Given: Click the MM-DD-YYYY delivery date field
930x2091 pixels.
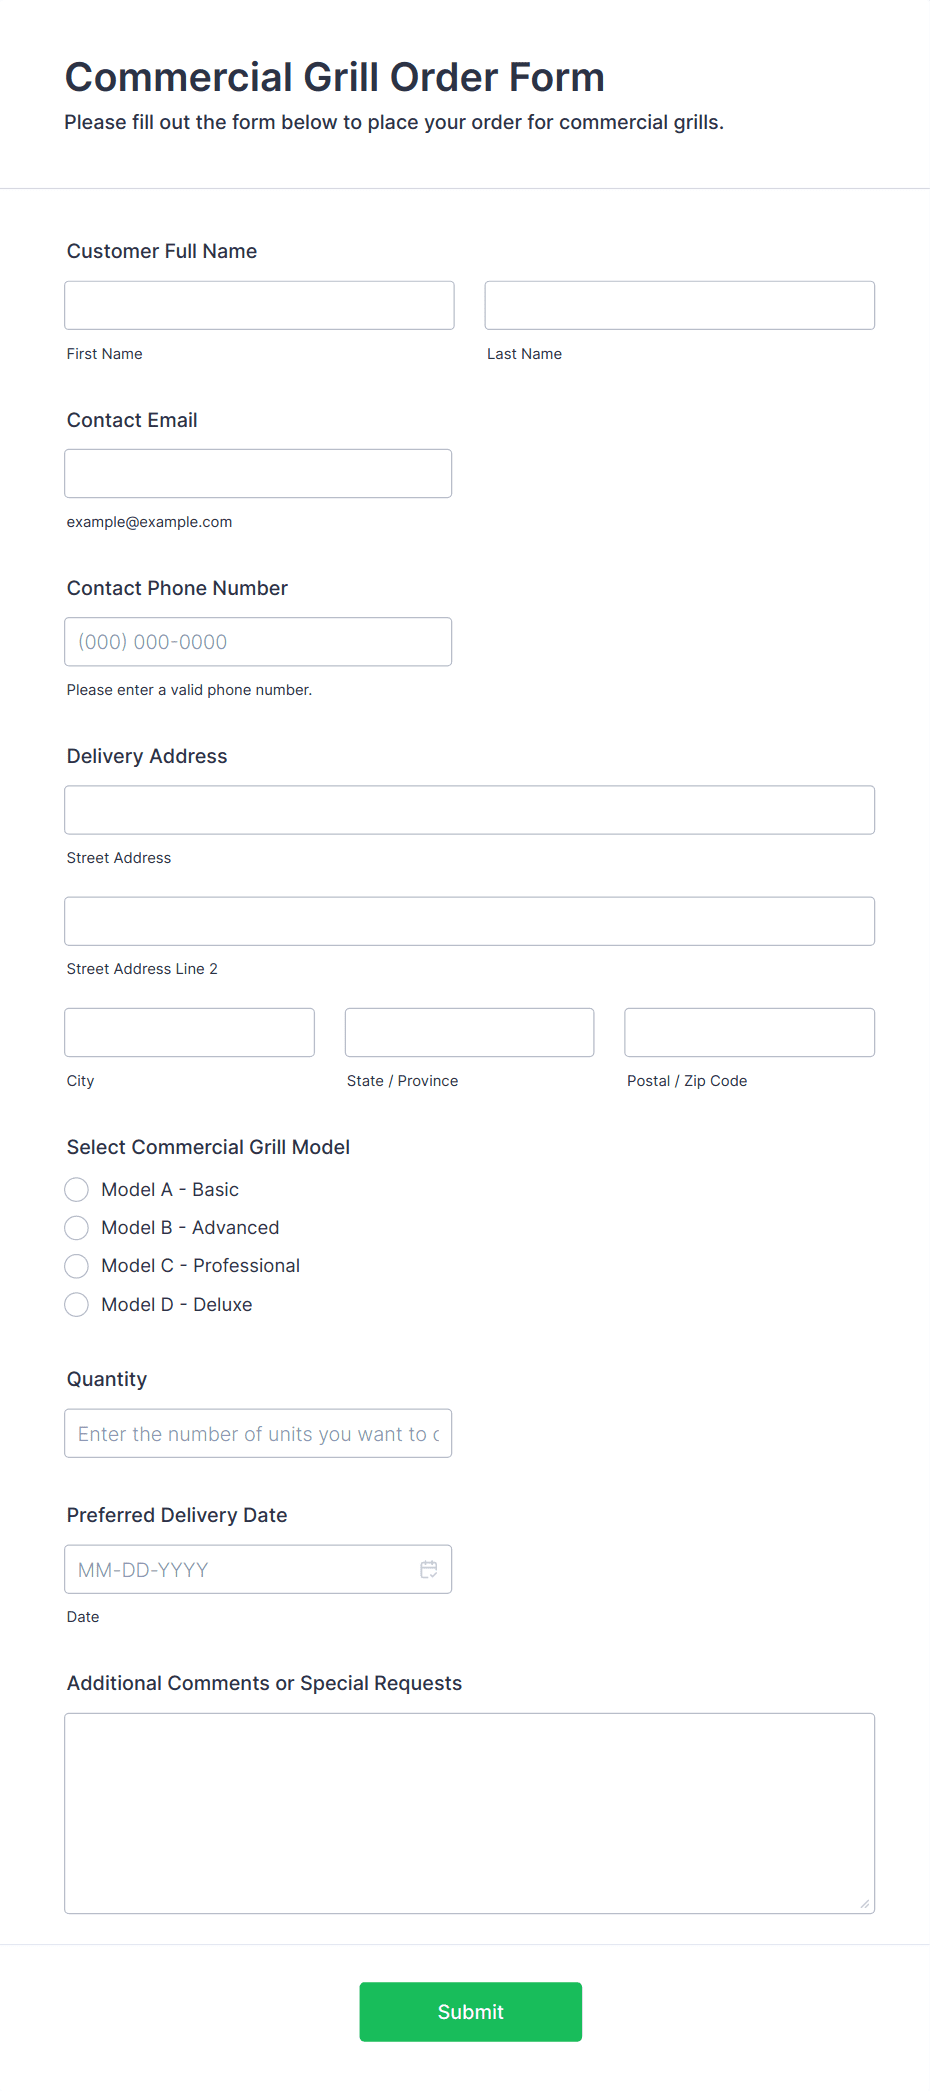Looking at the screenshot, I should pos(240,1569).
